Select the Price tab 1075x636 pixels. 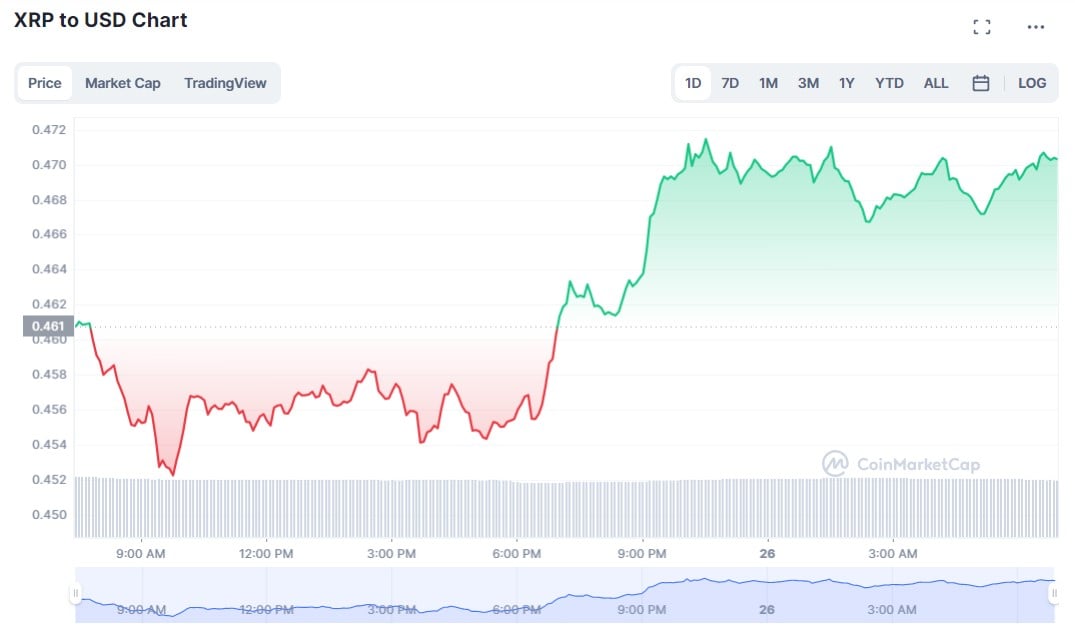[44, 83]
